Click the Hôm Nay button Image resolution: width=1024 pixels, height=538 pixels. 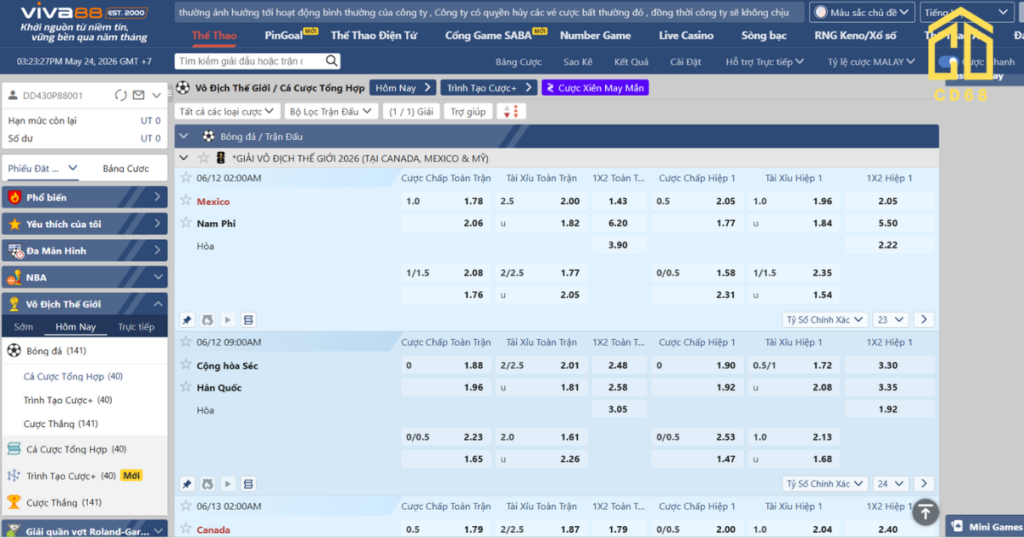(x=403, y=87)
